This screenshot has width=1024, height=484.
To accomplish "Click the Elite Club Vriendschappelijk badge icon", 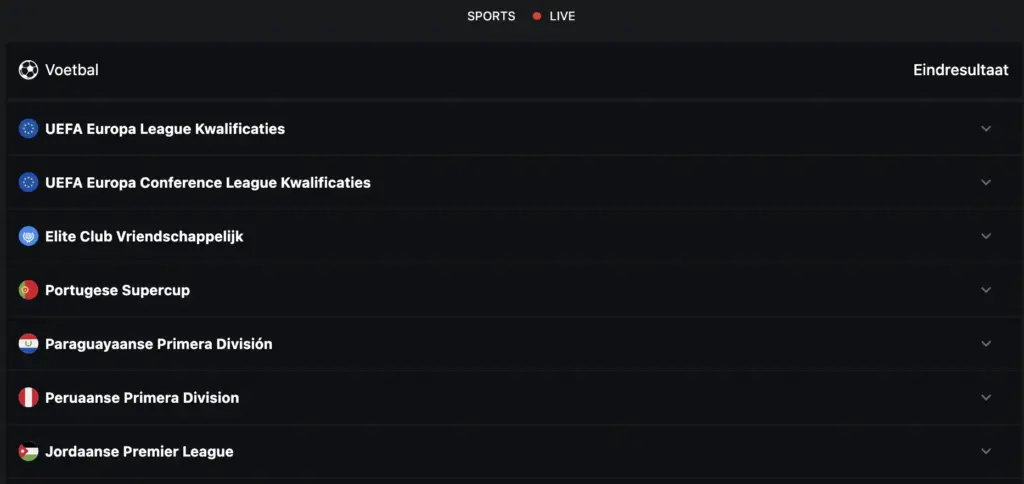I will pyautogui.click(x=28, y=236).
